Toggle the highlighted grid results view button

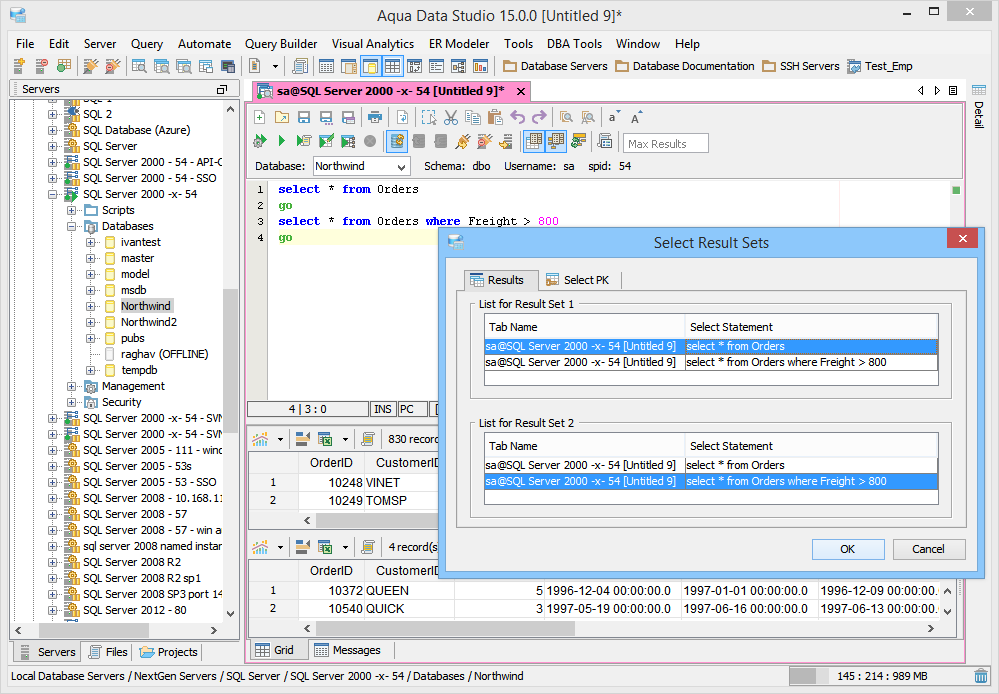(x=534, y=142)
